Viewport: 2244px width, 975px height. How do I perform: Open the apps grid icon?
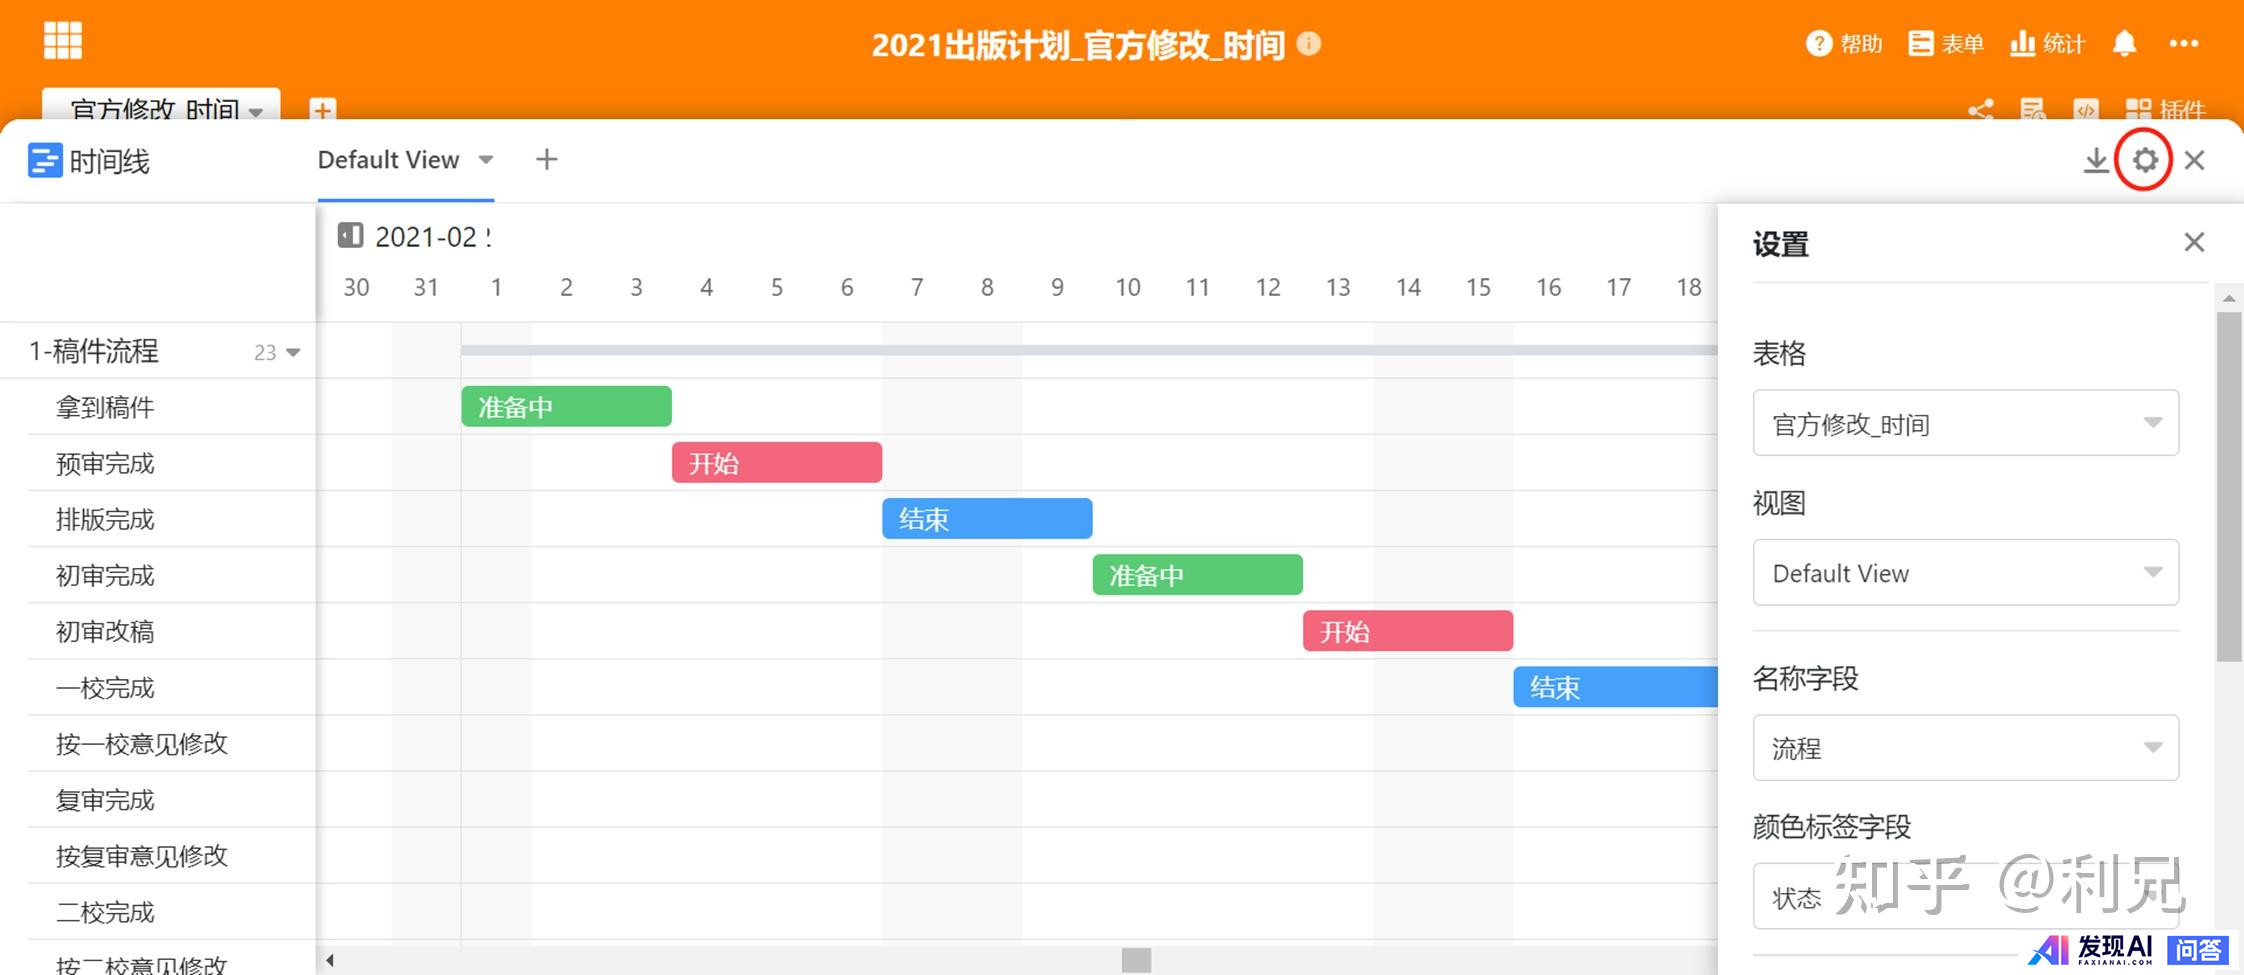click(63, 41)
